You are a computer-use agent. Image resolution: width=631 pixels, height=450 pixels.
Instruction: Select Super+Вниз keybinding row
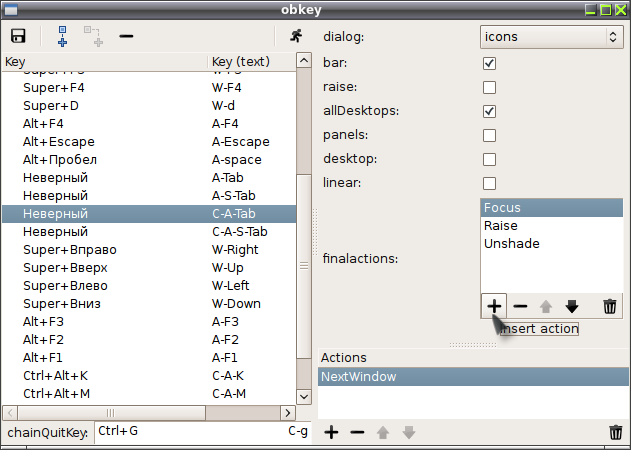pyautogui.click(x=149, y=303)
